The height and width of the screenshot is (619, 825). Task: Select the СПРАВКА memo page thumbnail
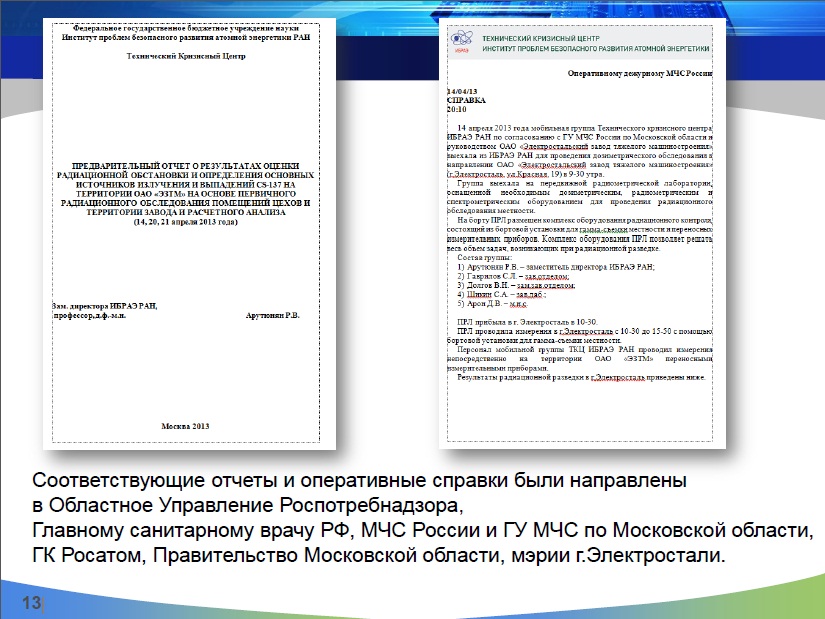click(582, 234)
